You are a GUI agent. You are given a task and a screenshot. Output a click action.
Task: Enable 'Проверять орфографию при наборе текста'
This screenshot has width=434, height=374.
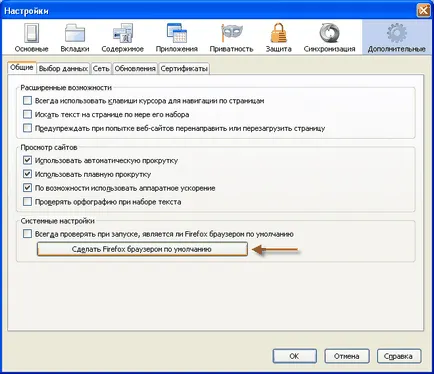tap(27, 202)
